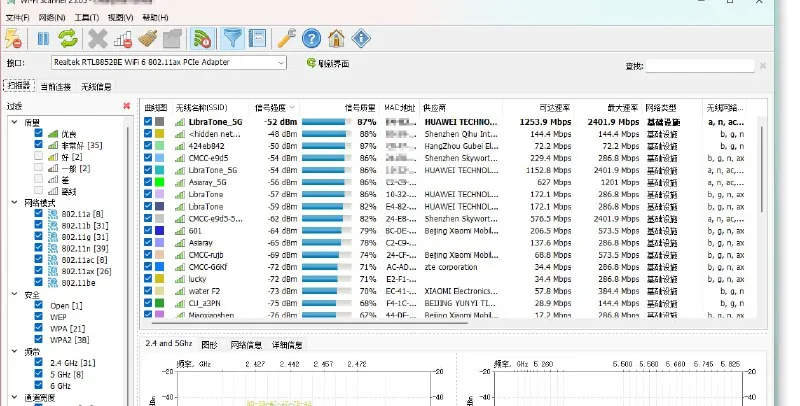Click the signal bars remove icon
The width and height of the screenshot is (800, 406).
click(122, 39)
